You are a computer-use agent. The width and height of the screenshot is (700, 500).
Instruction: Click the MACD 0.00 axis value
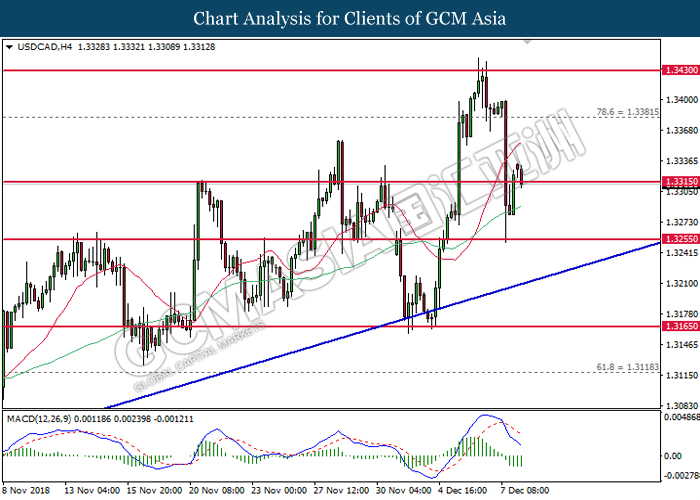(673, 456)
